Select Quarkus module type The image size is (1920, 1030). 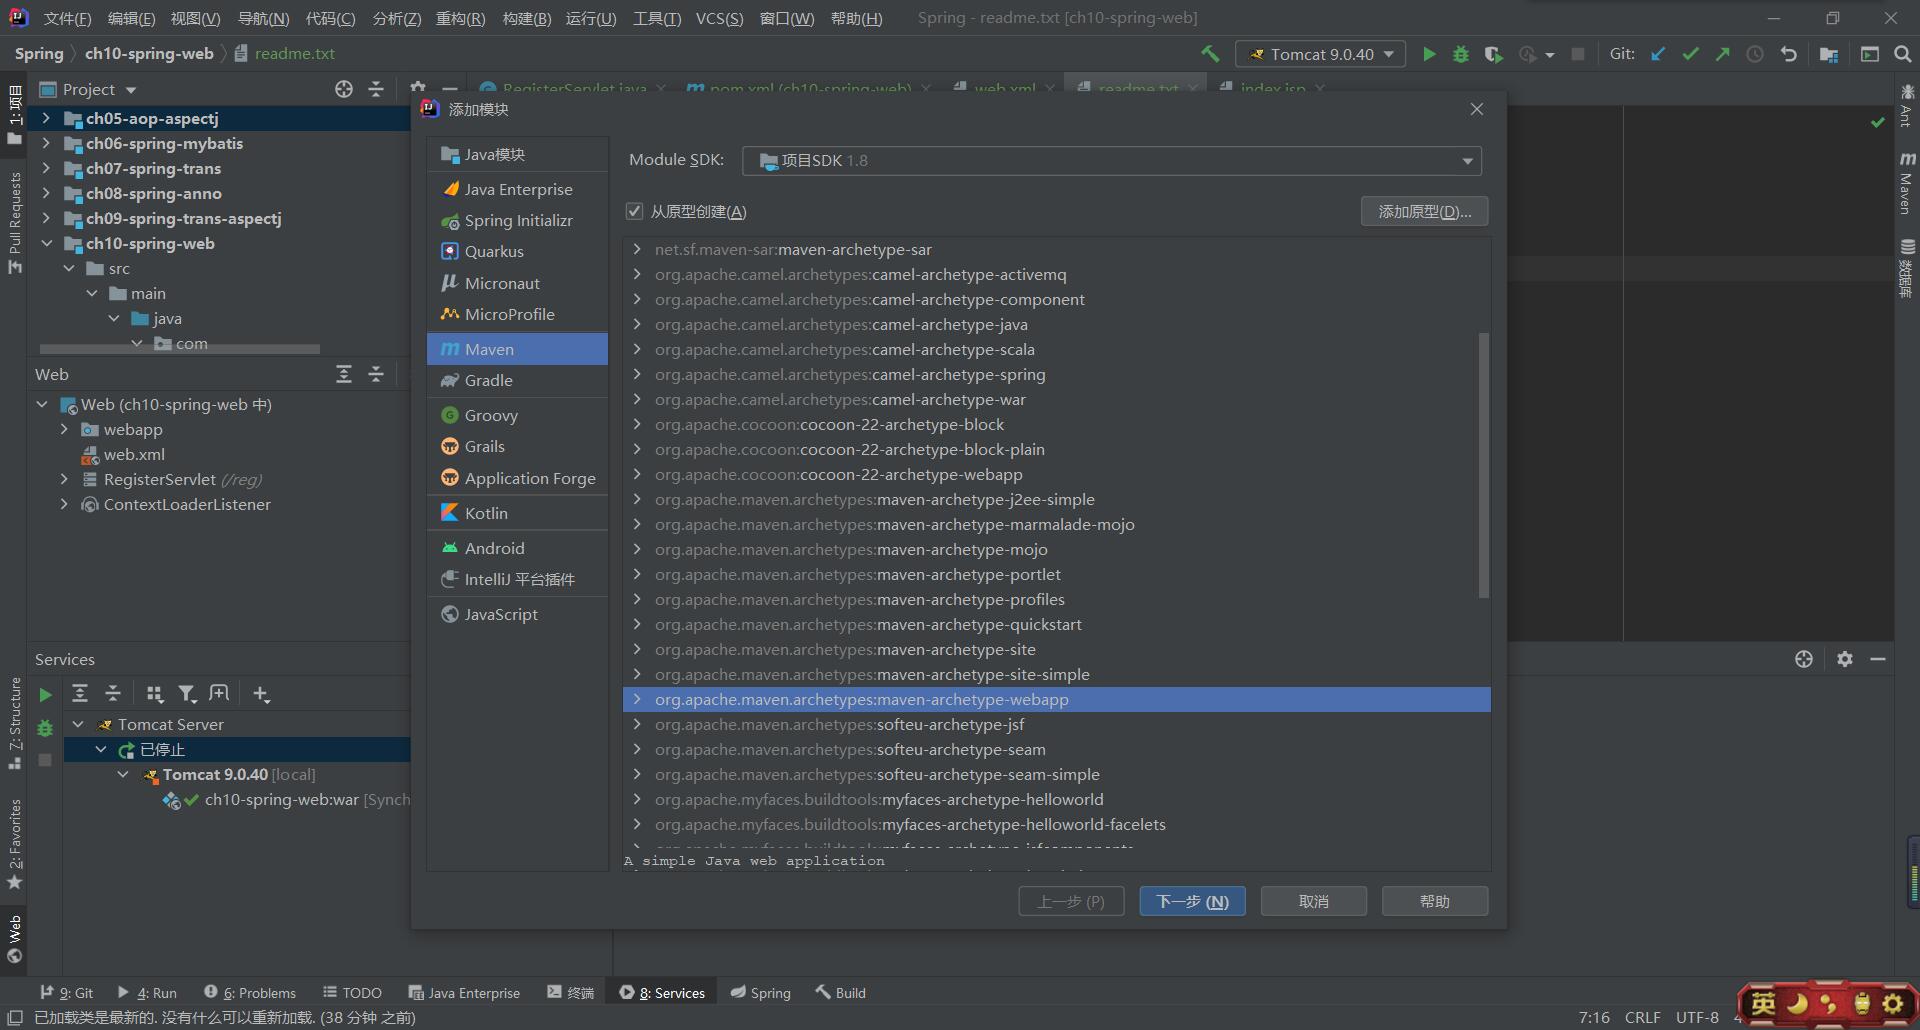(x=518, y=251)
